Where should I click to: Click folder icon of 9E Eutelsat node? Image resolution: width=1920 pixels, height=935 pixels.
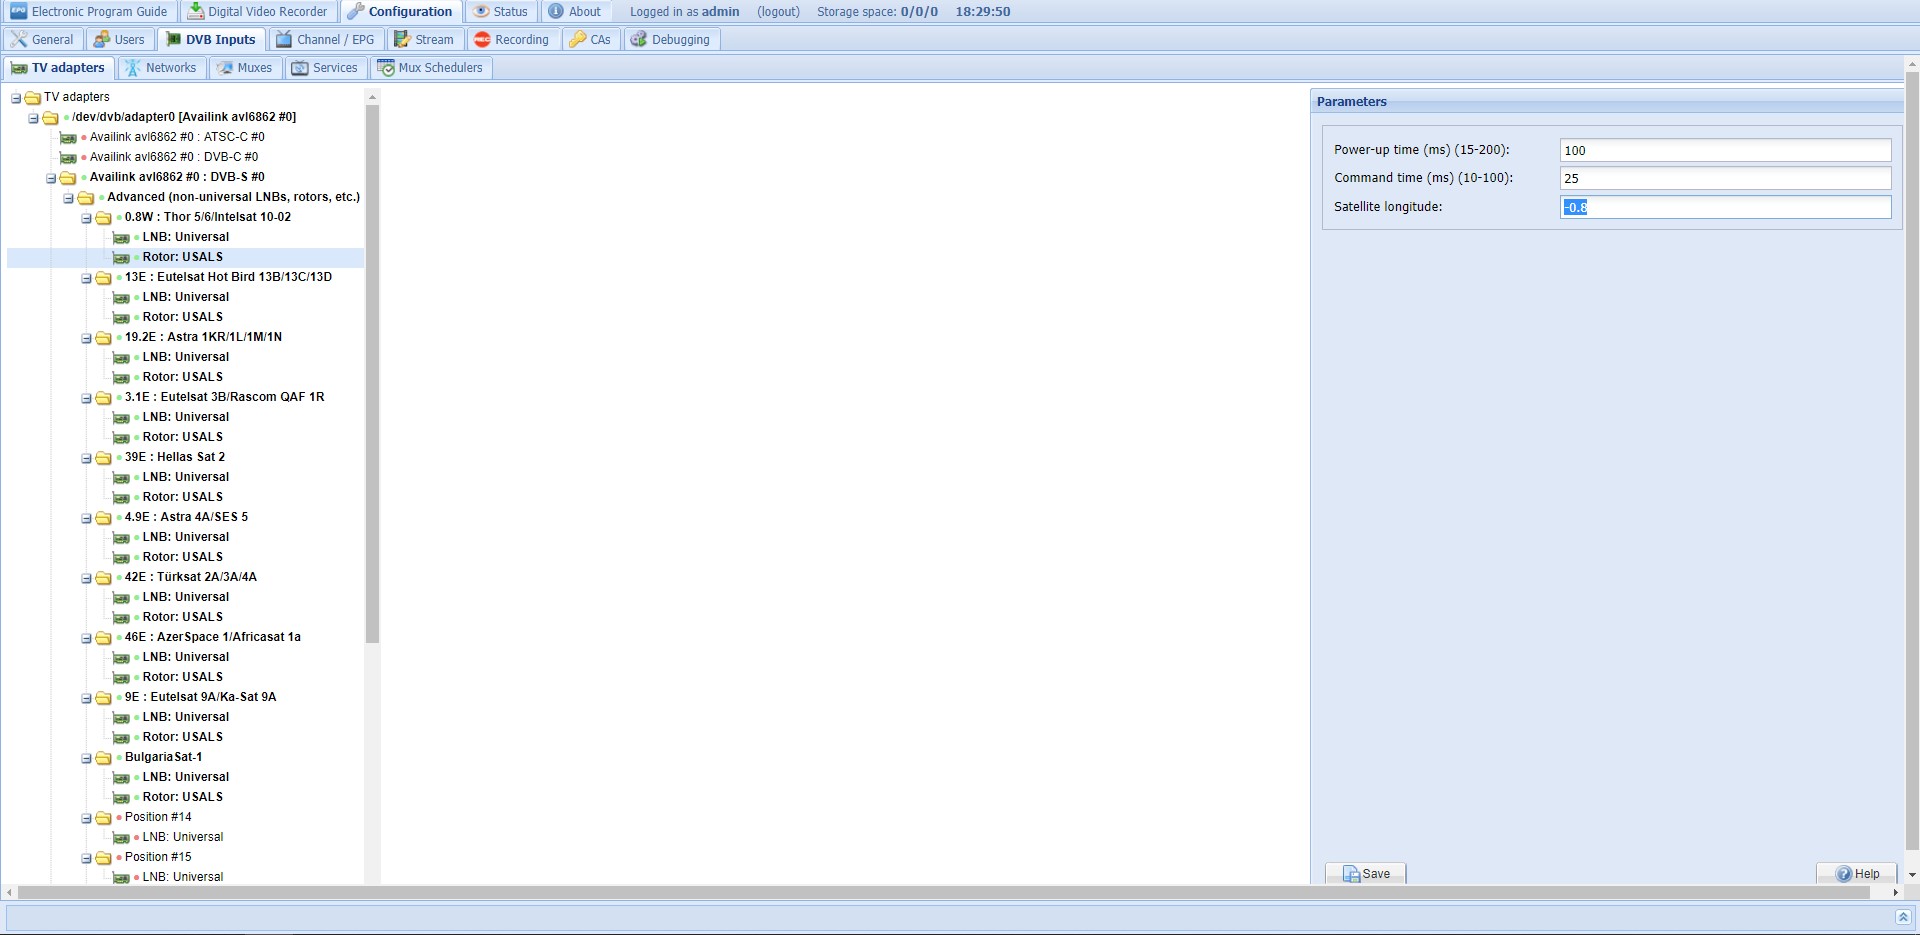(104, 698)
